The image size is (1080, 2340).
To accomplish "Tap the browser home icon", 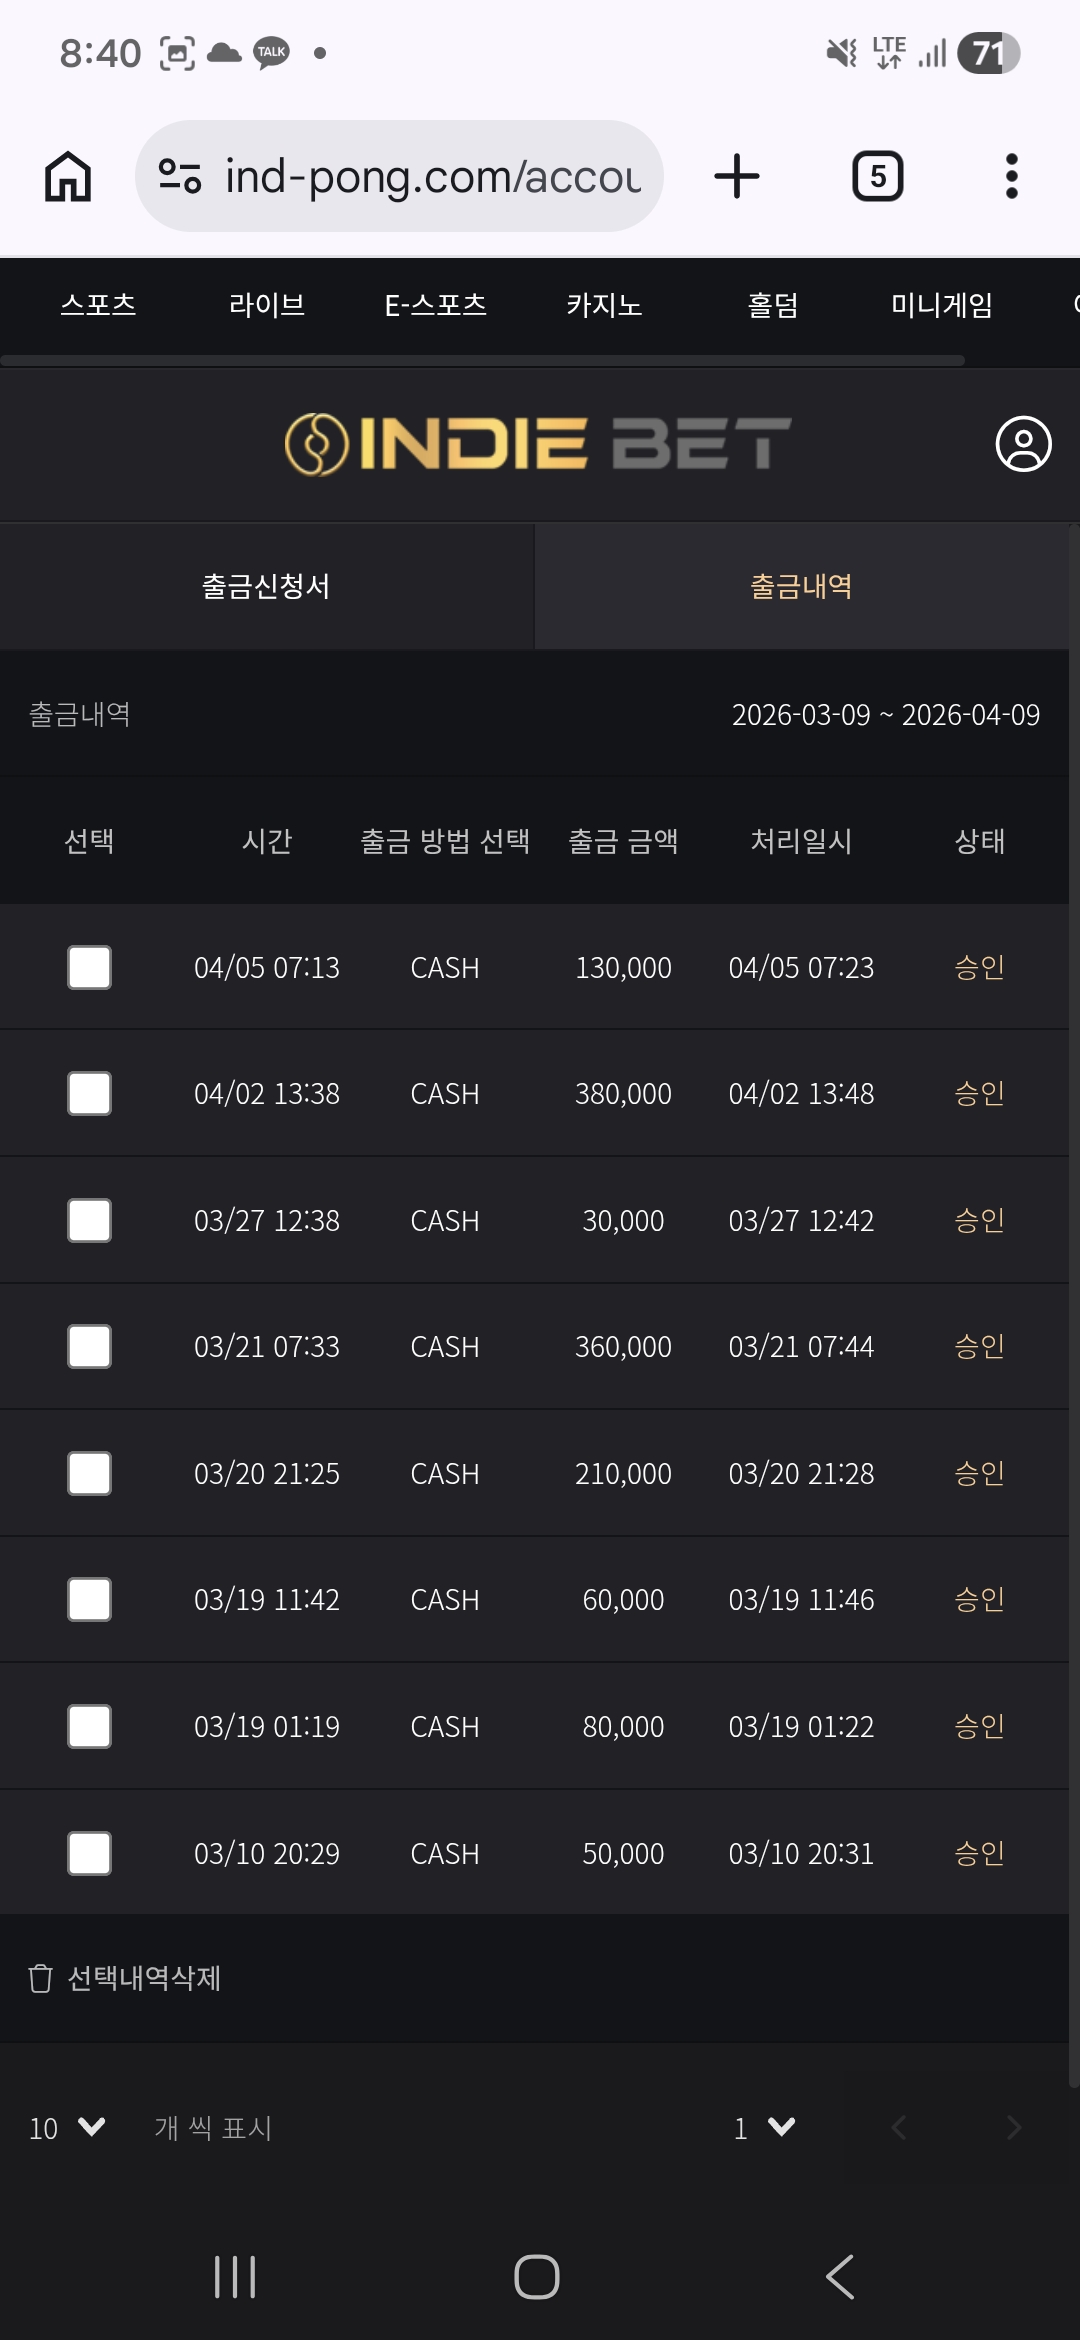I will pyautogui.click(x=68, y=177).
